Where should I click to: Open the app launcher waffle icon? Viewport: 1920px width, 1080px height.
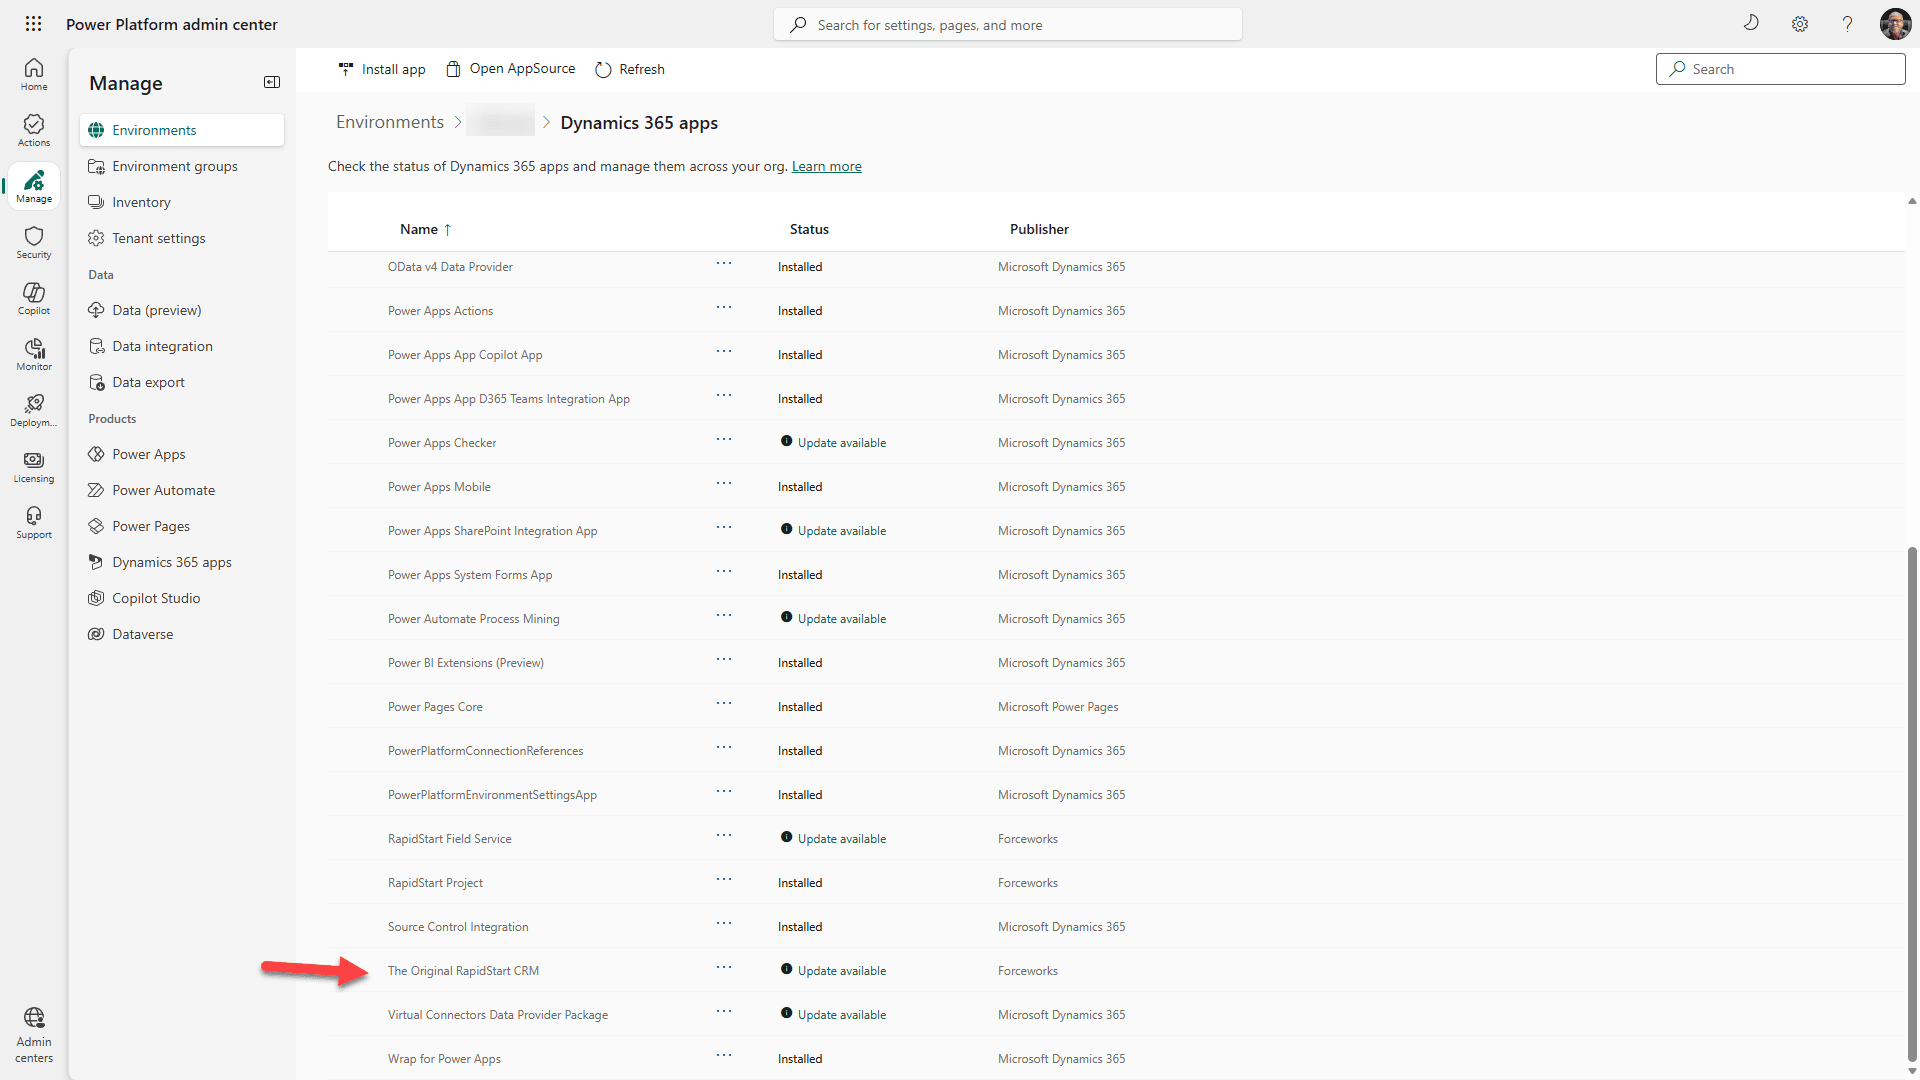click(33, 24)
